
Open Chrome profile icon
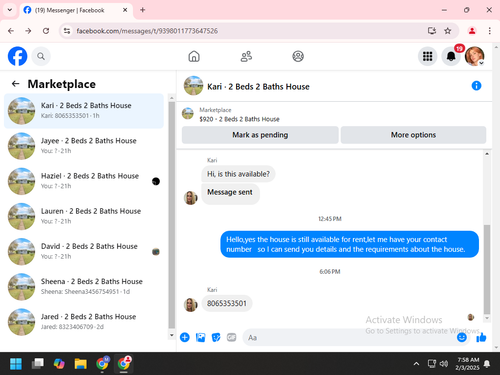472,31
